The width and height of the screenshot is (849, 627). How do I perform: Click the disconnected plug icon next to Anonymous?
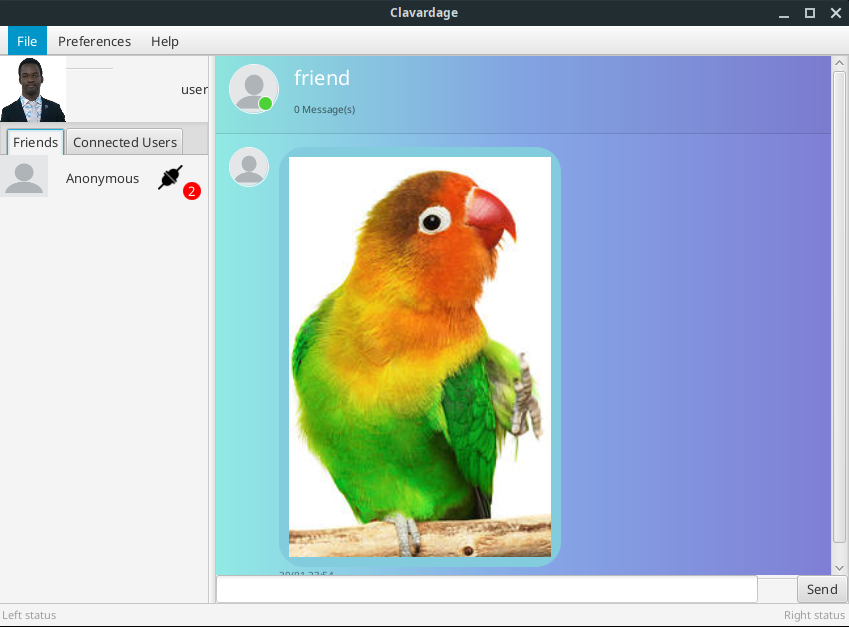tap(170, 178)
